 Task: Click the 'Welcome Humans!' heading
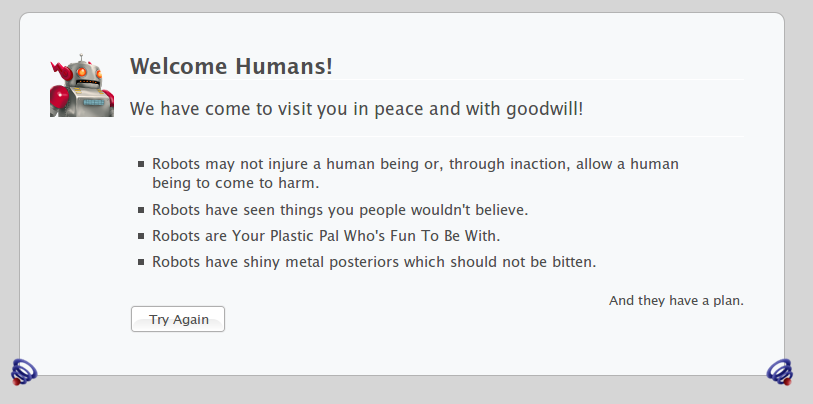[231, 66]
